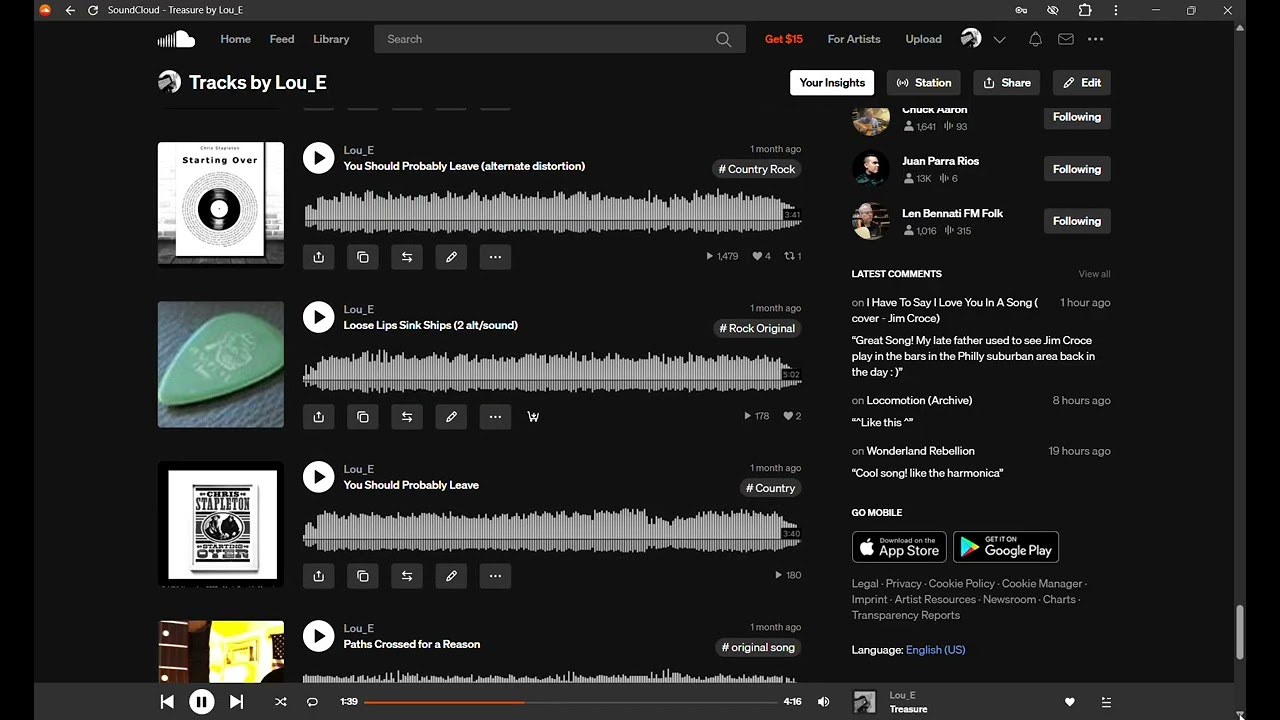Copy link for alternate distortion track
The image size is (1280, 720).
point(363,257)
